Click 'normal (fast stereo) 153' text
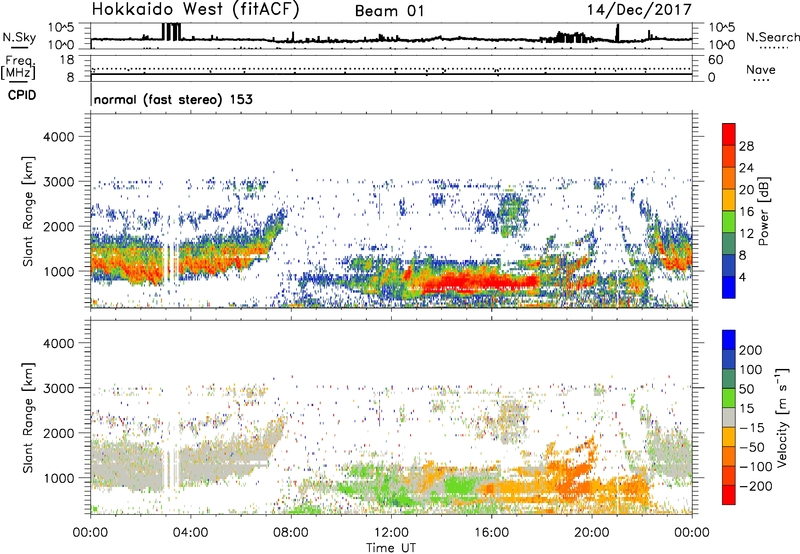This screenshot has height=554, width=800. pyautogui.click(x=173, y=99)
